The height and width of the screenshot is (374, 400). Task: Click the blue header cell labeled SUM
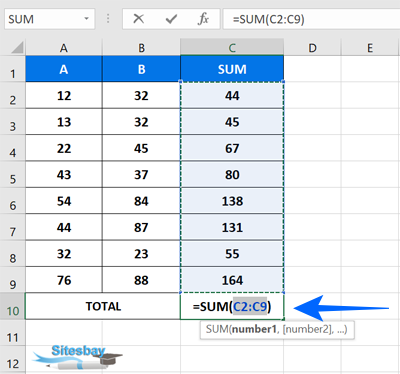coord(232,69)
